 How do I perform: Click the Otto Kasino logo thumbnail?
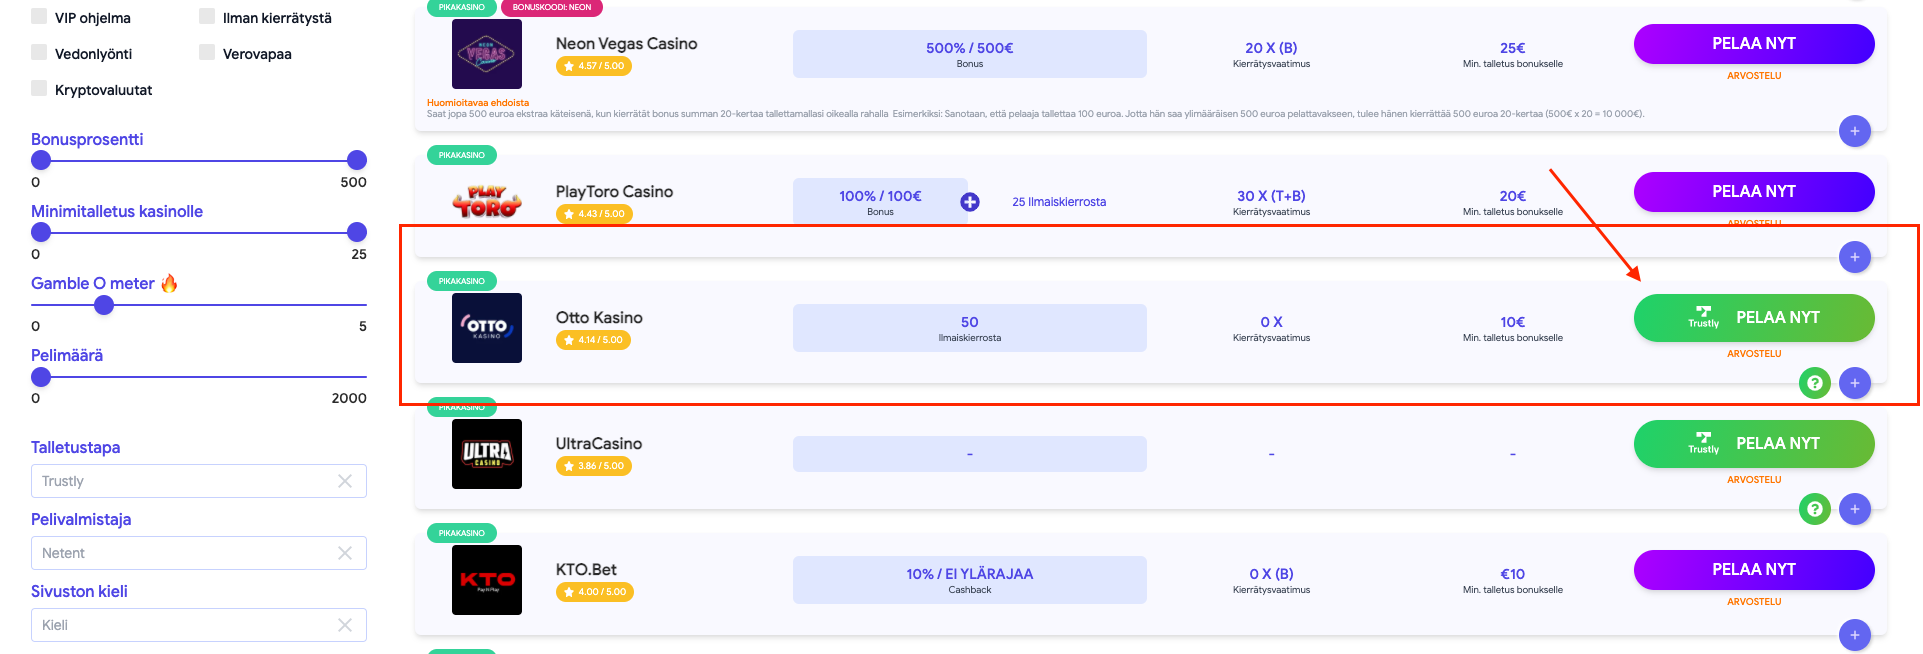click(487, 328)
